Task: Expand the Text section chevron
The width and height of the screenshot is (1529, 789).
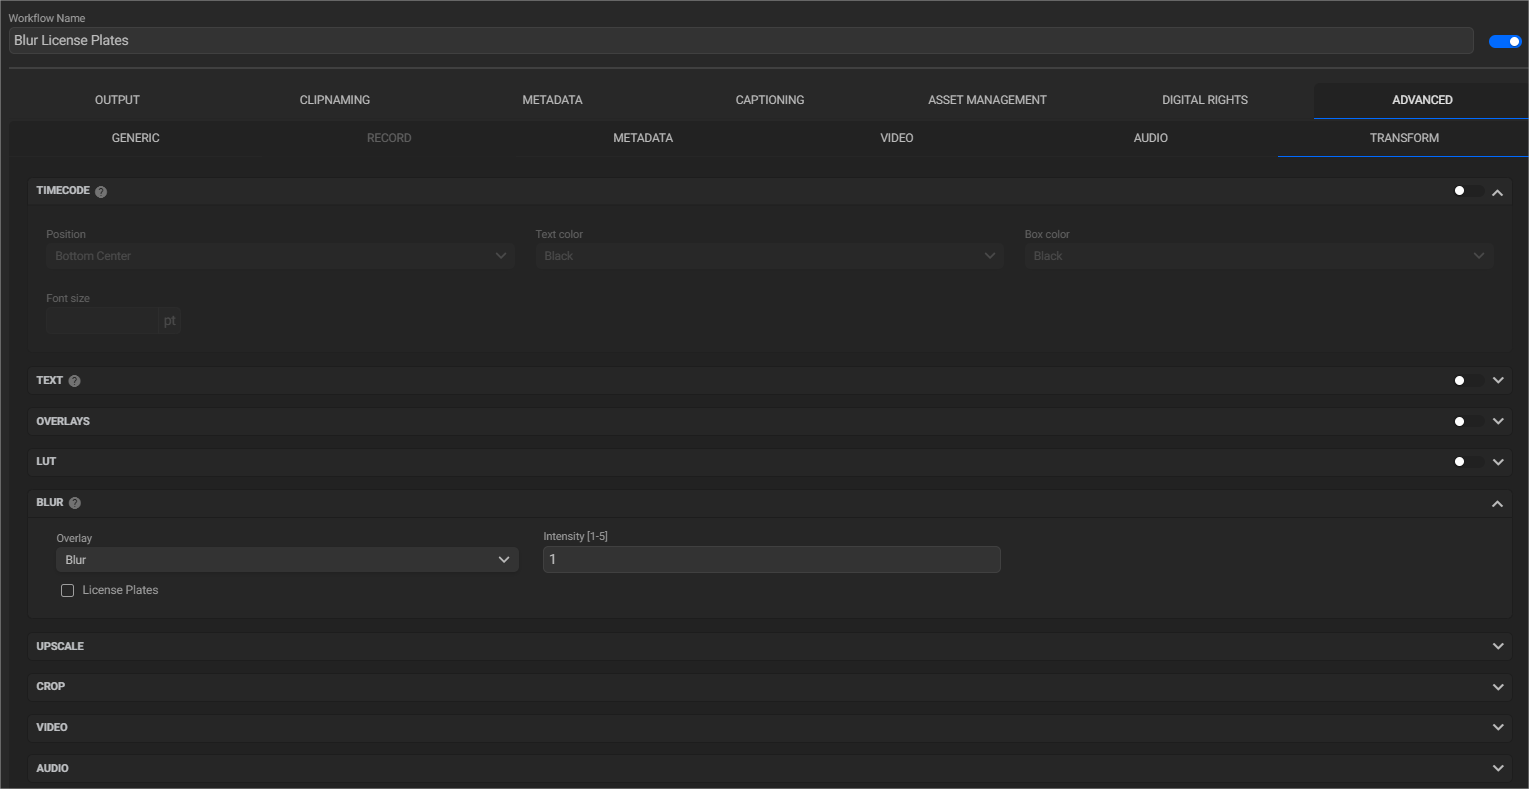Action: [1498, 381]
